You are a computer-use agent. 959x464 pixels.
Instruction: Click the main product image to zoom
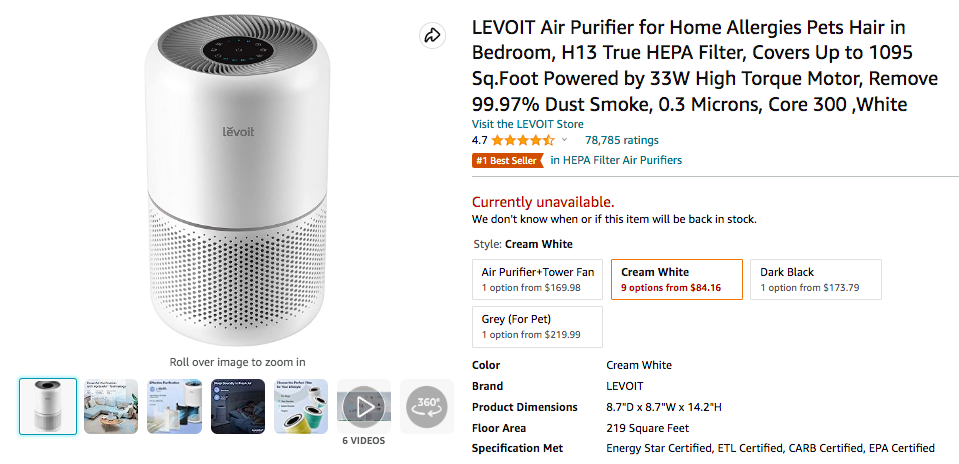point(238,180)
